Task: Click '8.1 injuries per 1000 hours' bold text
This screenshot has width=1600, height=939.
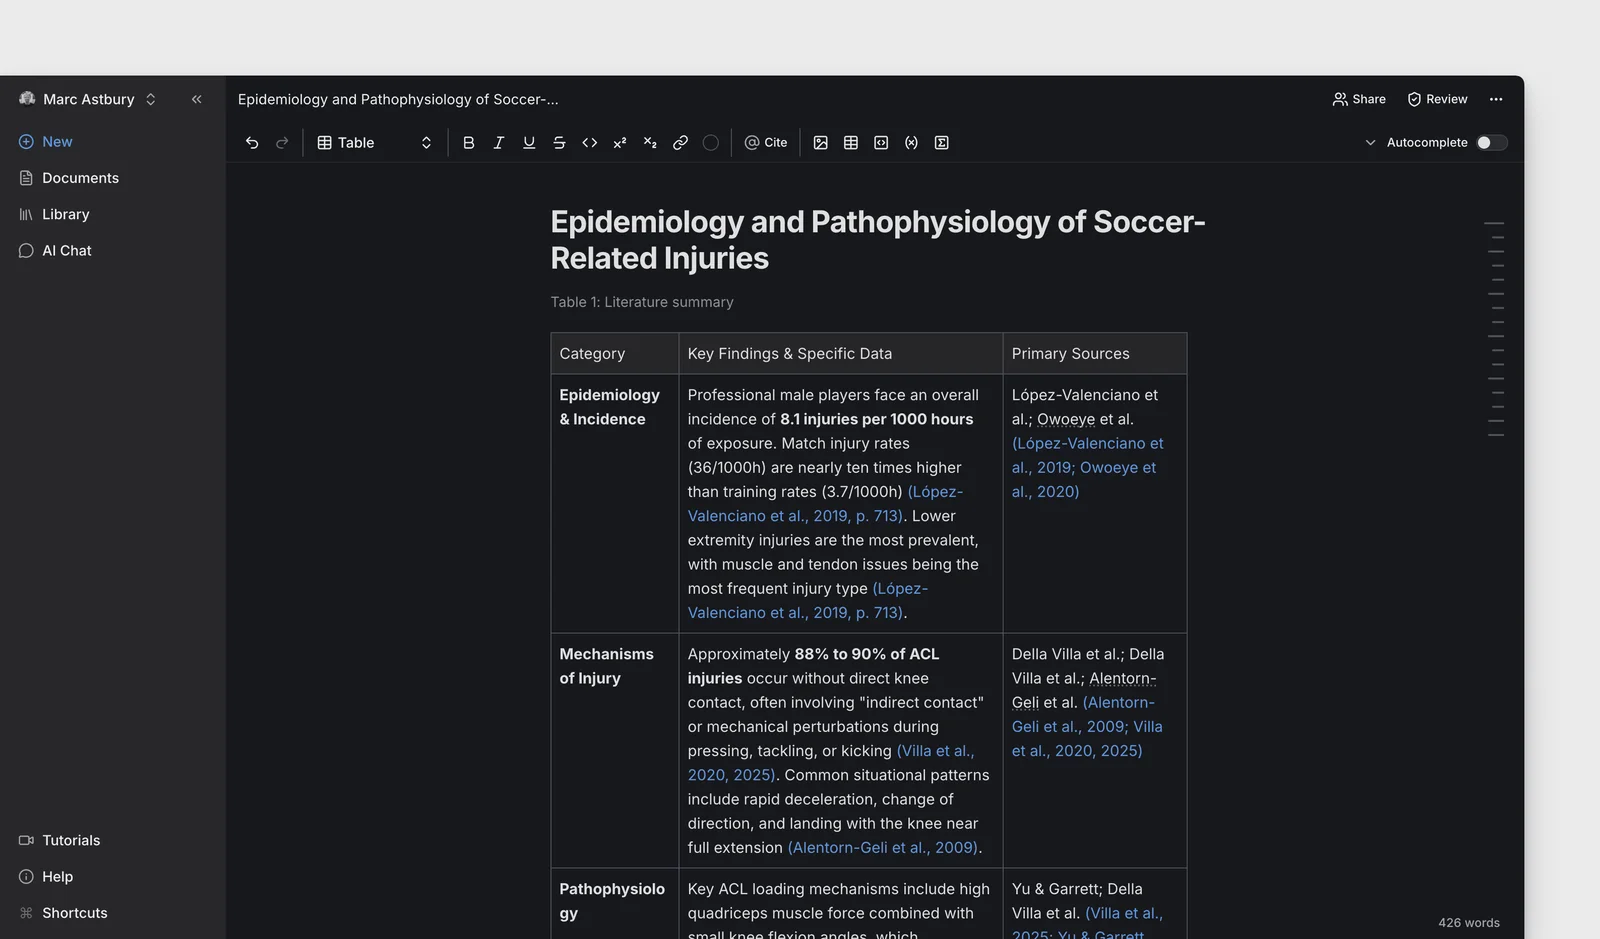Action: 876,419
